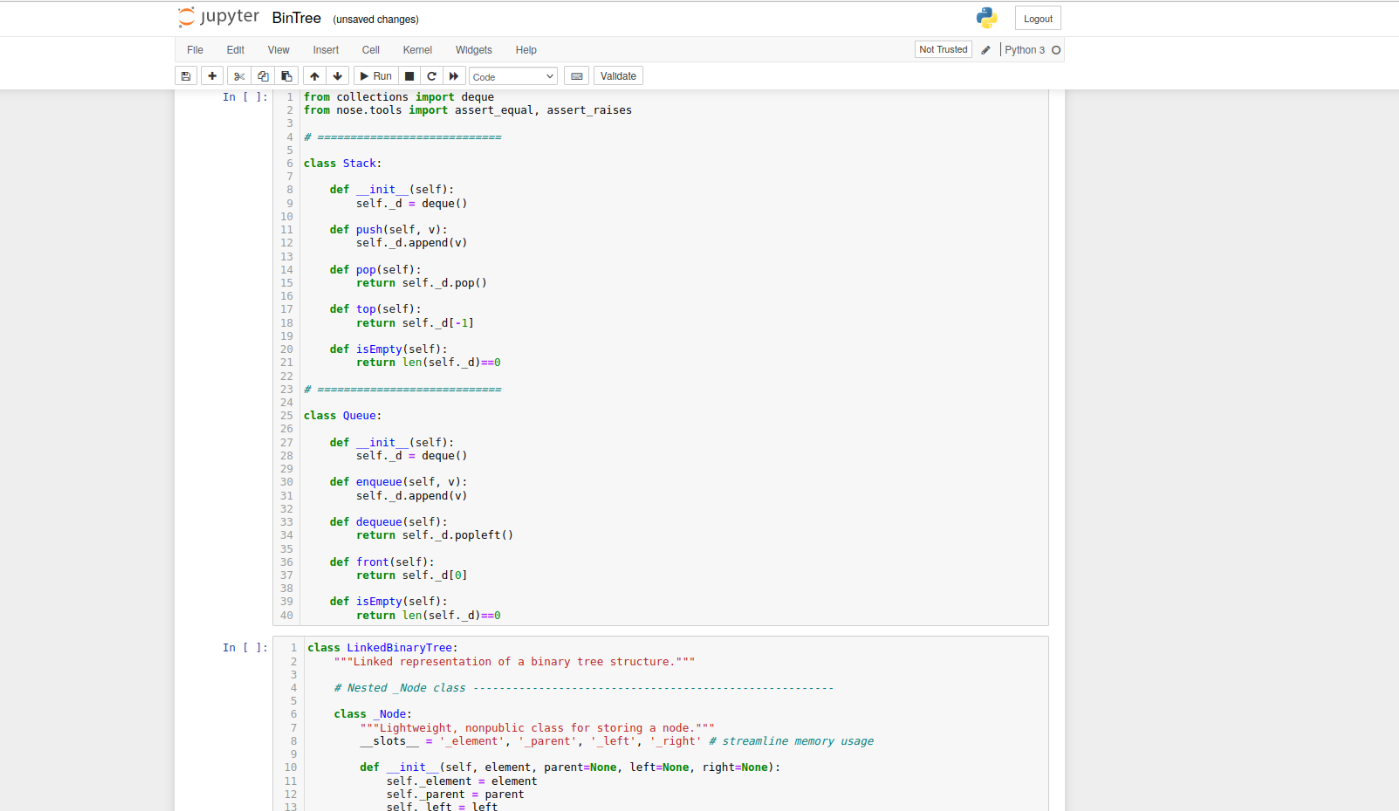Cut the selected cell with the scissors icon
Image resolution: width=1399 pixels, height=811 pixels.
238,75
